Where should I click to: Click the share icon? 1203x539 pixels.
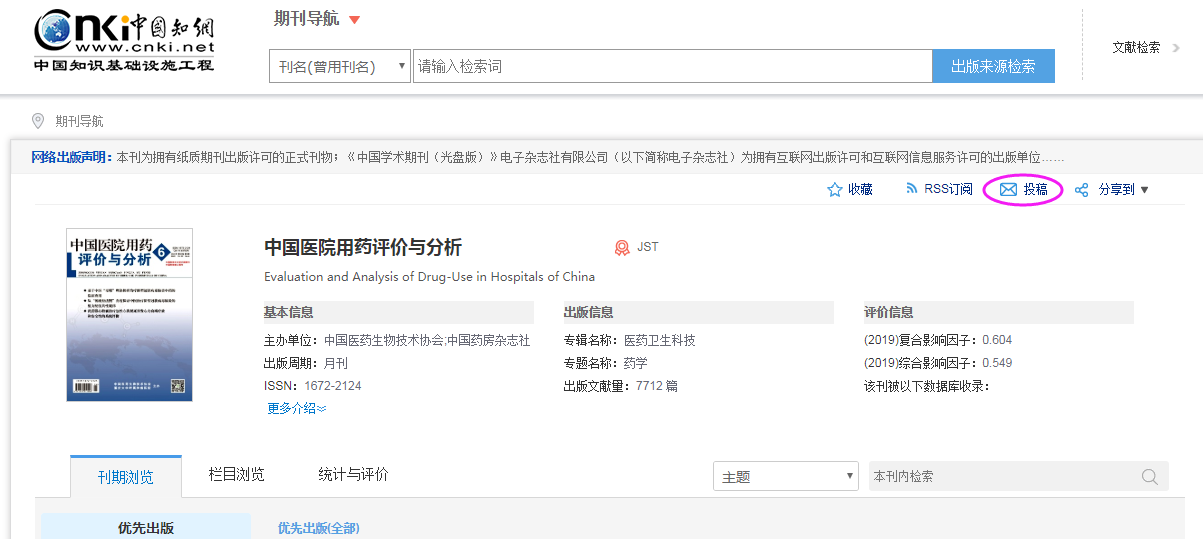pyautogui.click(x=1081, y=189)
